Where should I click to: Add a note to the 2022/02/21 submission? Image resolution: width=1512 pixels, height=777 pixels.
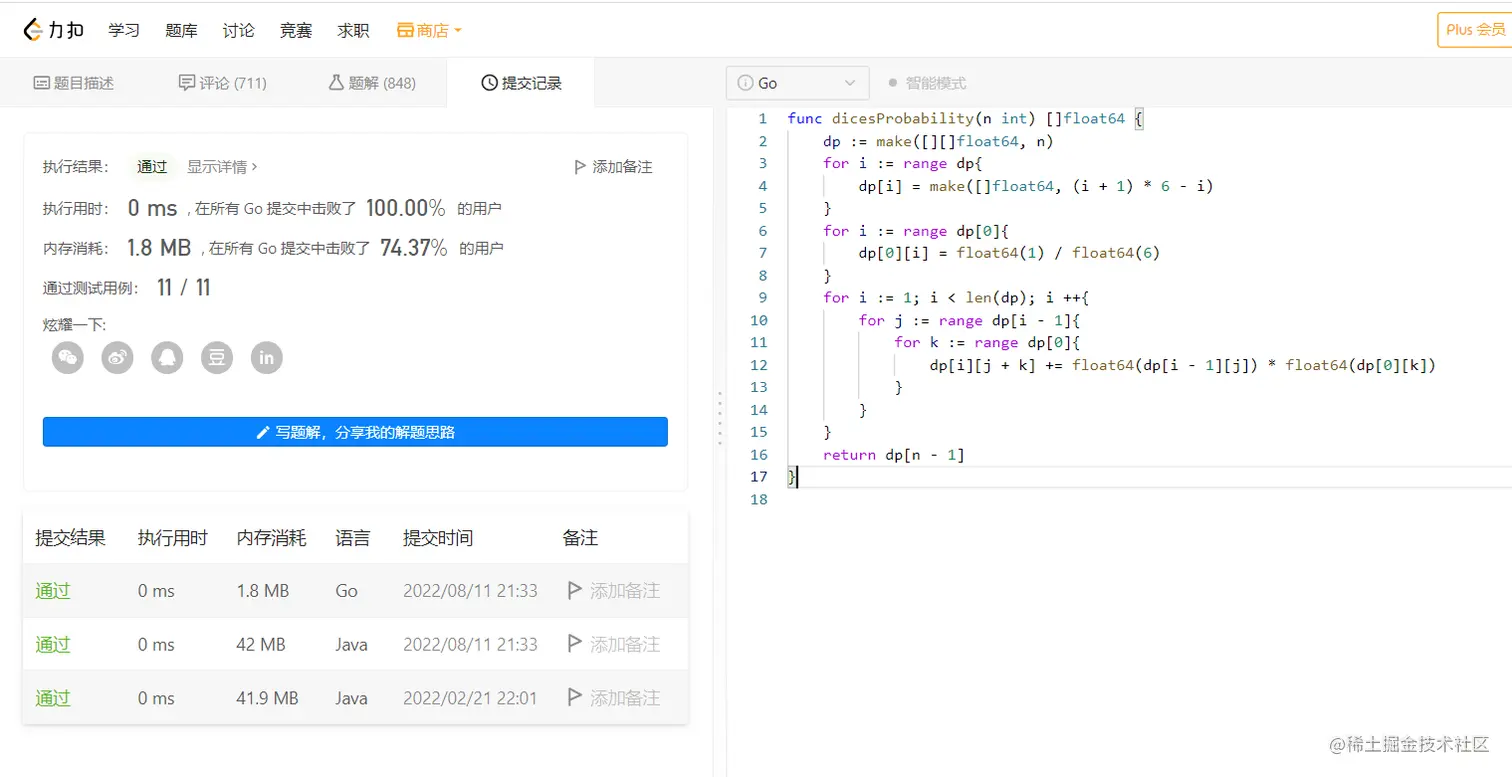[613, 698]
